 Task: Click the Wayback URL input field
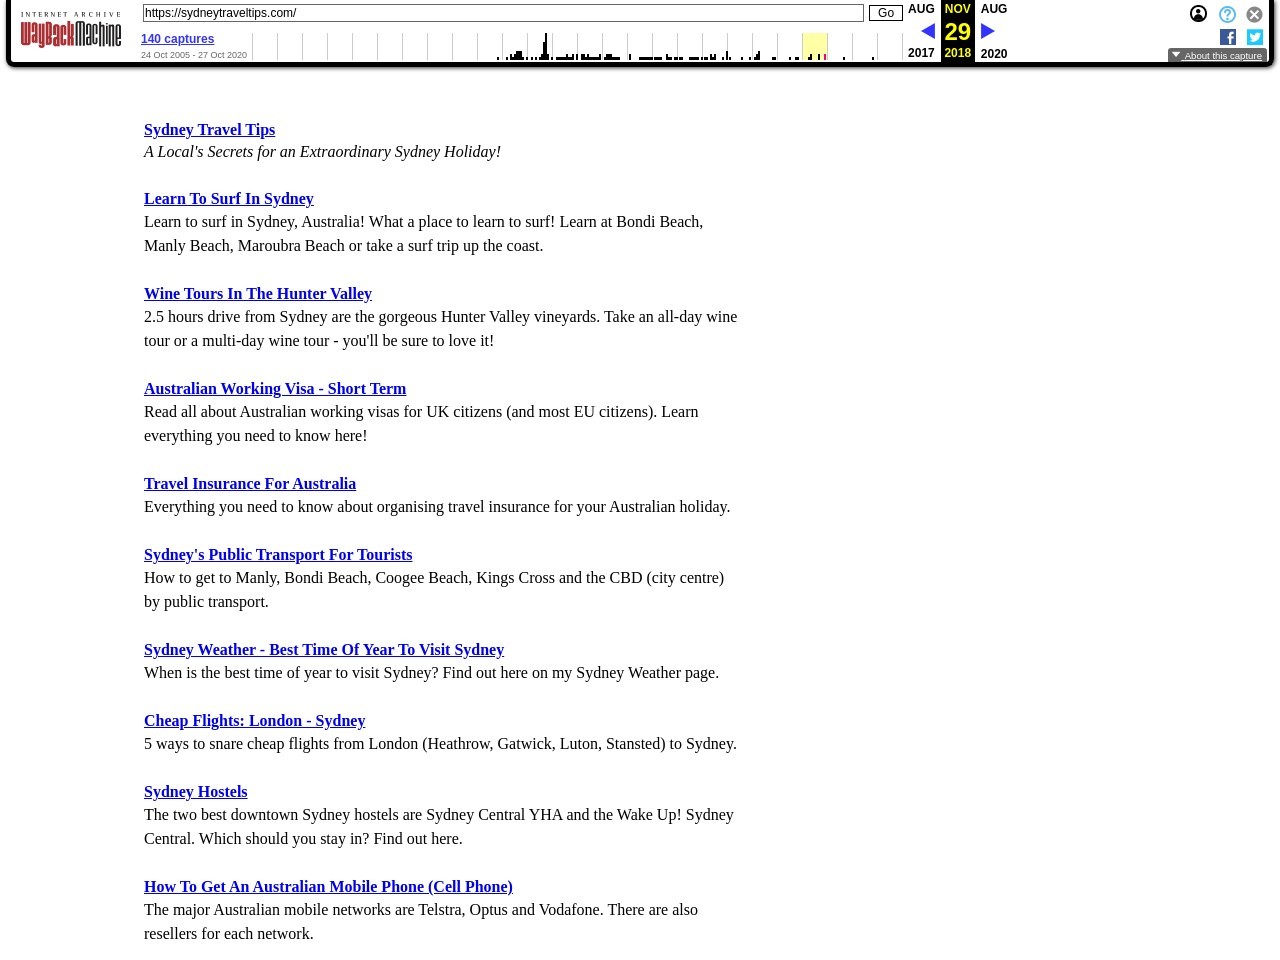coord(503,13)
